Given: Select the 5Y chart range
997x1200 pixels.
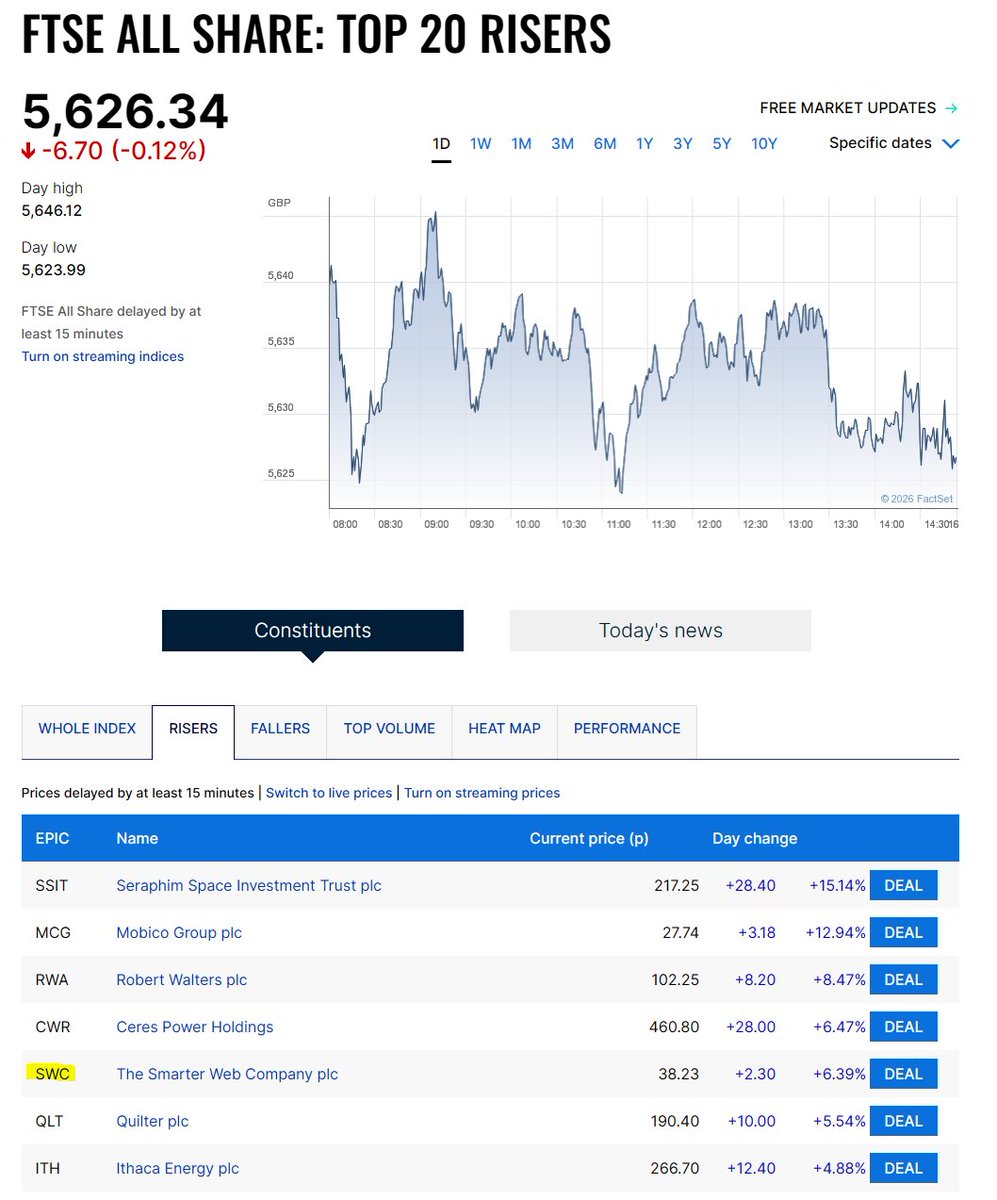Looking at the screenshot, I should click(721, 144).
